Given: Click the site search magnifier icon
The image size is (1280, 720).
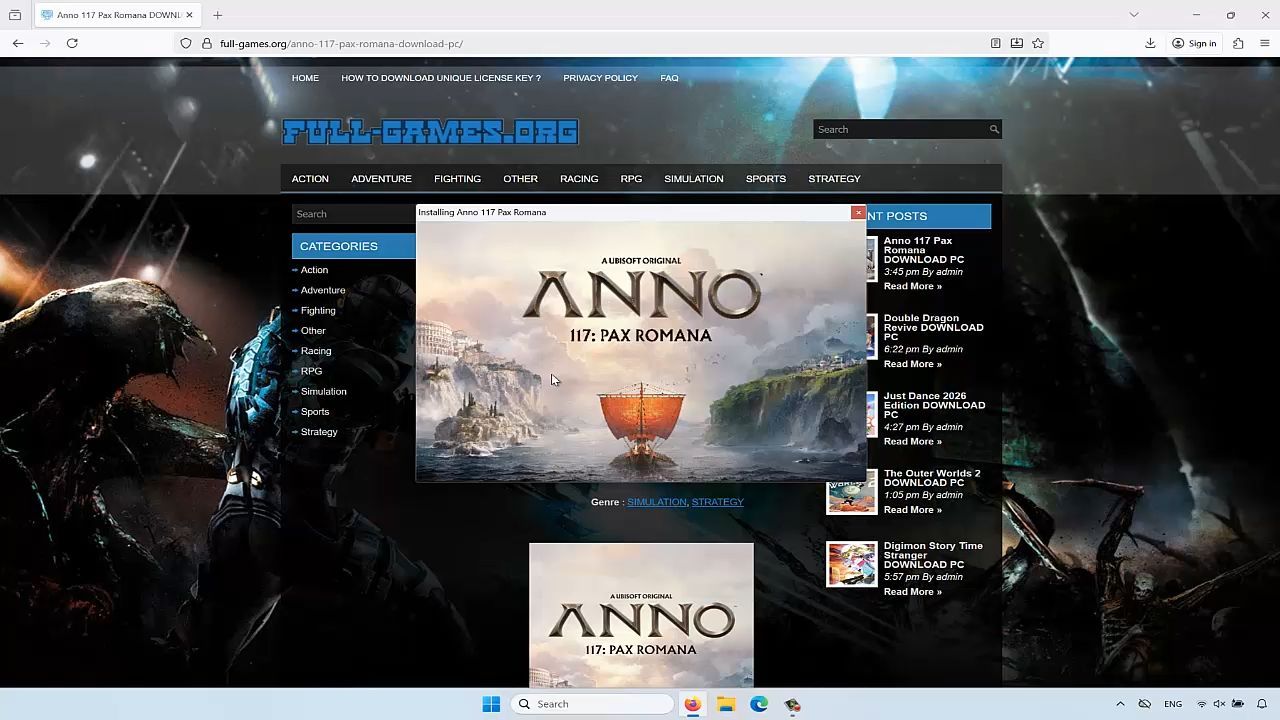Looking at the screenshot, I should point(994,129).
